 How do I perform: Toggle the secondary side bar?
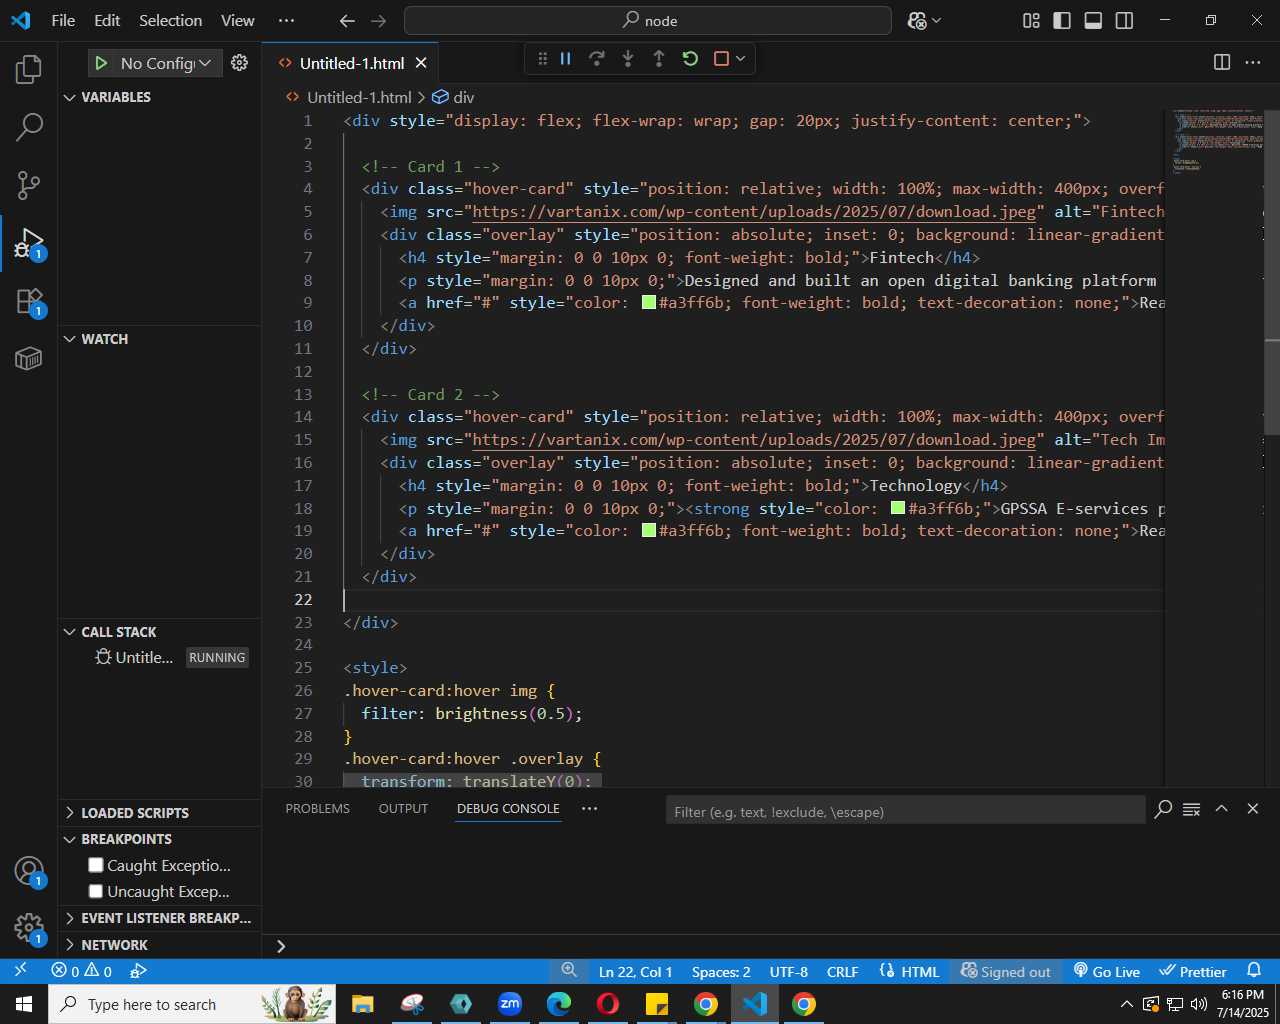(x=1124, y=20)
